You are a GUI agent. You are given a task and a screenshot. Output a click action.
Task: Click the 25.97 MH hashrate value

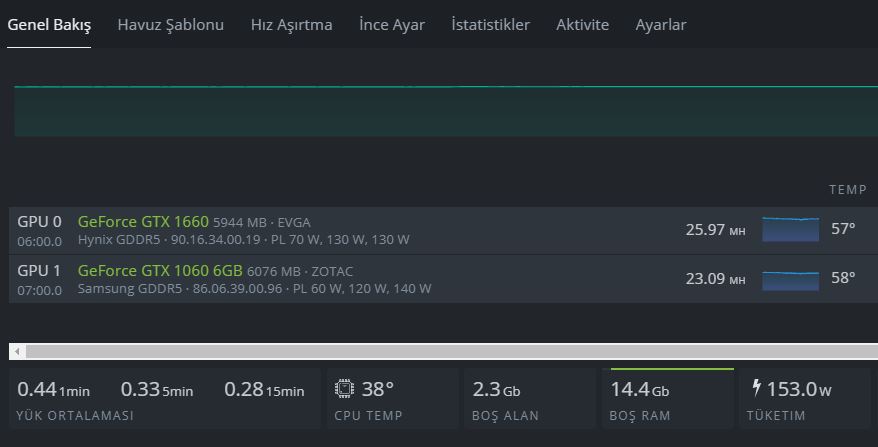pyautogui.click(x=715, y=230)
